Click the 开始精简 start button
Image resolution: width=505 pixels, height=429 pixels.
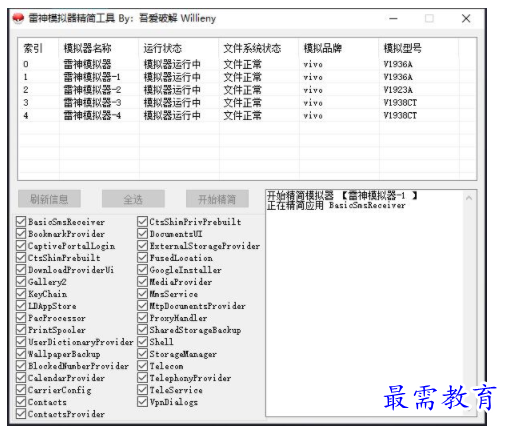pos(217,199)
